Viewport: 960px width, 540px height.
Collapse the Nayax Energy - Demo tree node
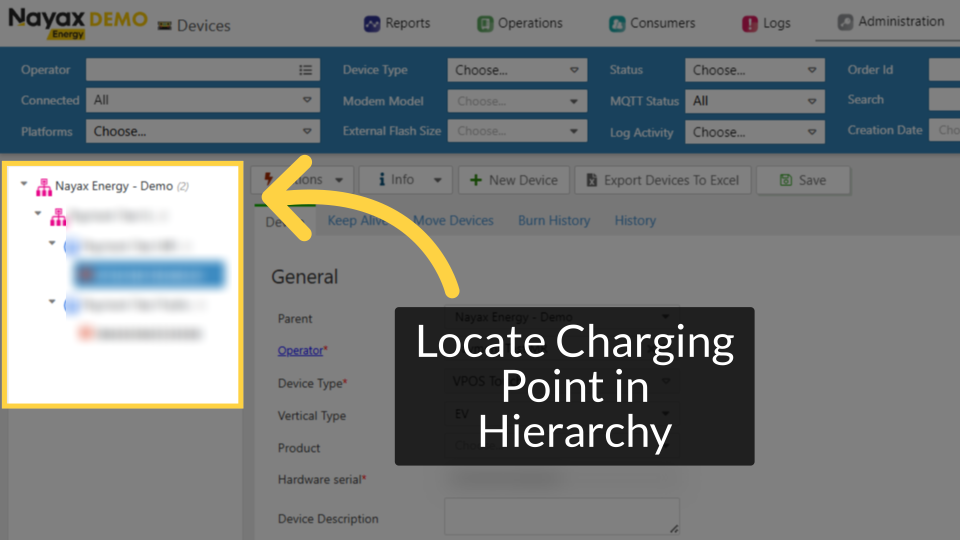click(x=24, y=184)
